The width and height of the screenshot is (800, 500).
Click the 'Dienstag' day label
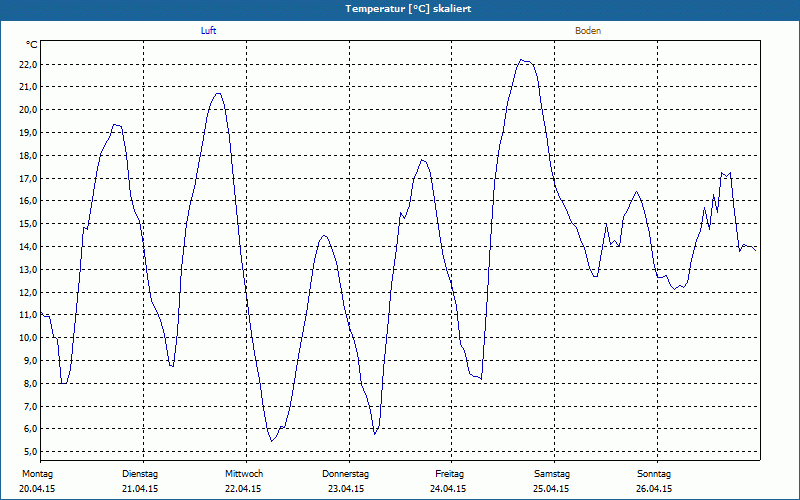point(140,474)
